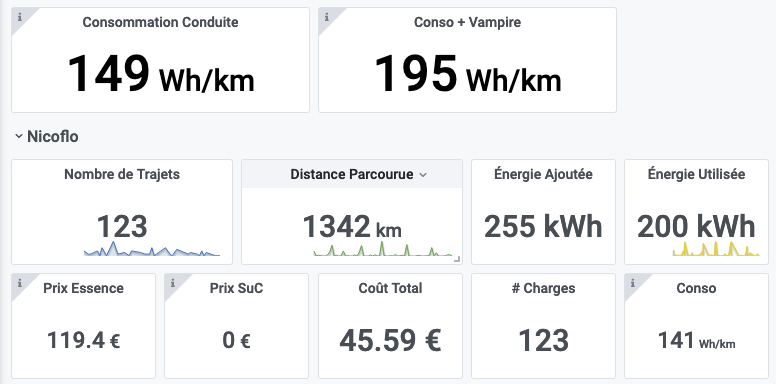The height and width of the screenshot is (384, 776).
Task: Open Distance Parcourue panel dropdown arrow
Action: tap(423, 175)
